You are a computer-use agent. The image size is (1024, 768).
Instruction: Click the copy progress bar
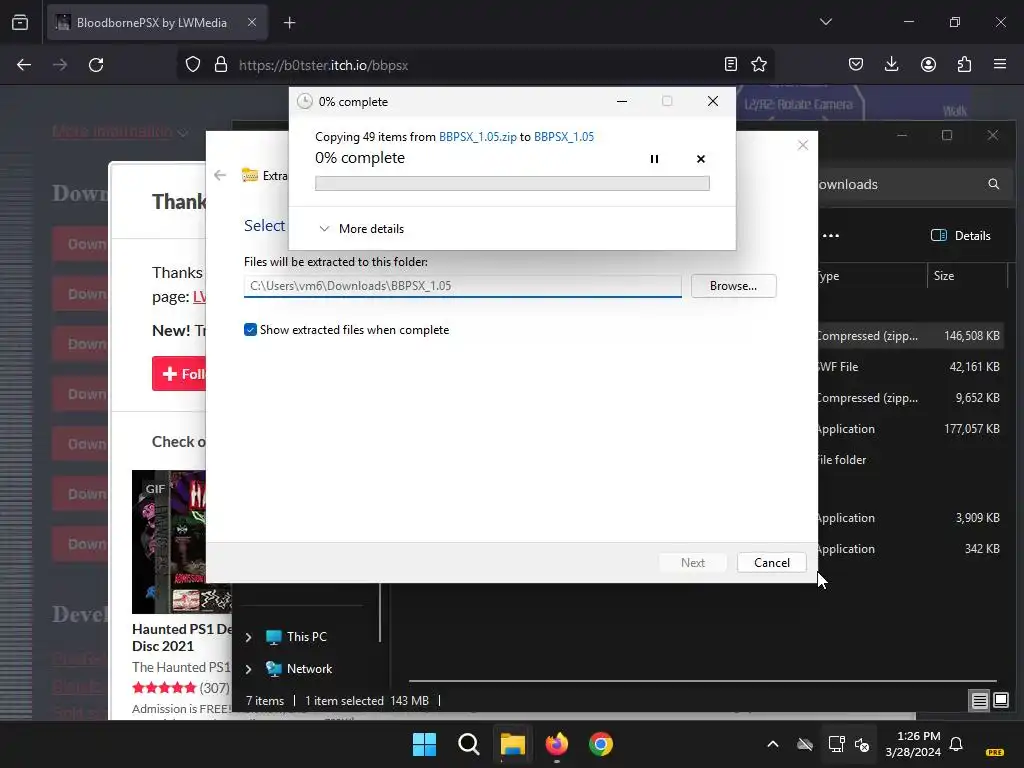(x=512, y=184)
